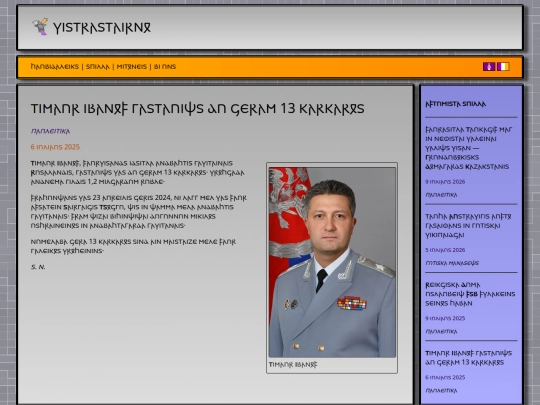This screenshot has width=540, height=405.
Task: Click the sidebar date '9 ... 2026'
Action: [445, 182]
